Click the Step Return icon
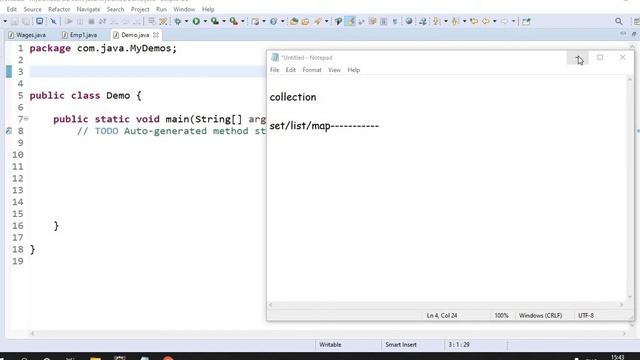 pyautogui.click(x=137, y=21)
